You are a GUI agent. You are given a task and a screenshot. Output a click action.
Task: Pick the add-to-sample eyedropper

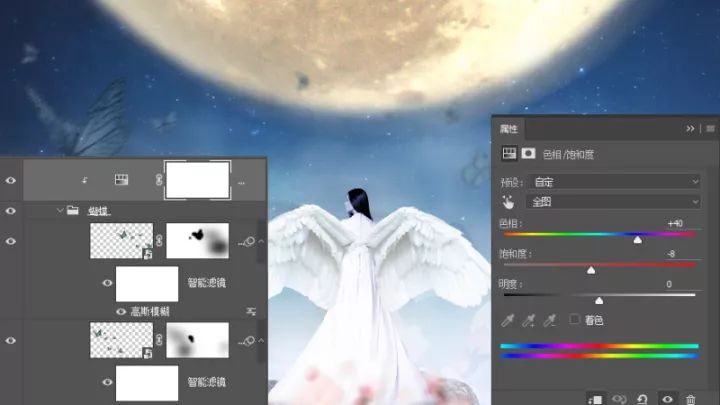tap(529, 320)
